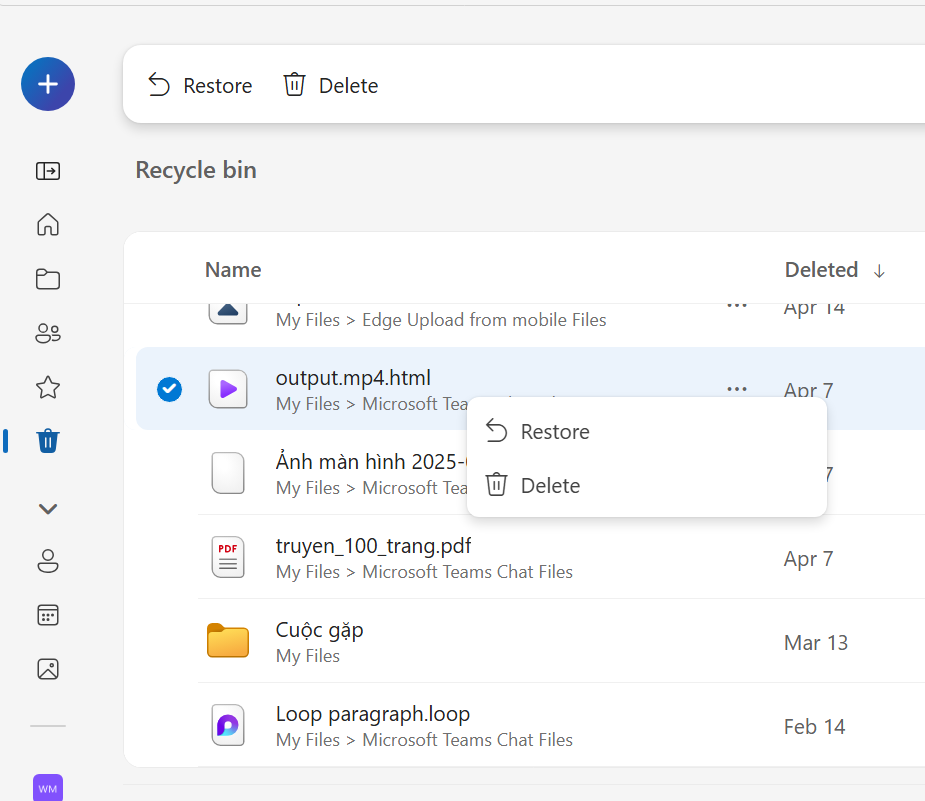Open Favorites star icon in sidebar
The width and height of the screenshot is (925, 801).
coord(48,388)
